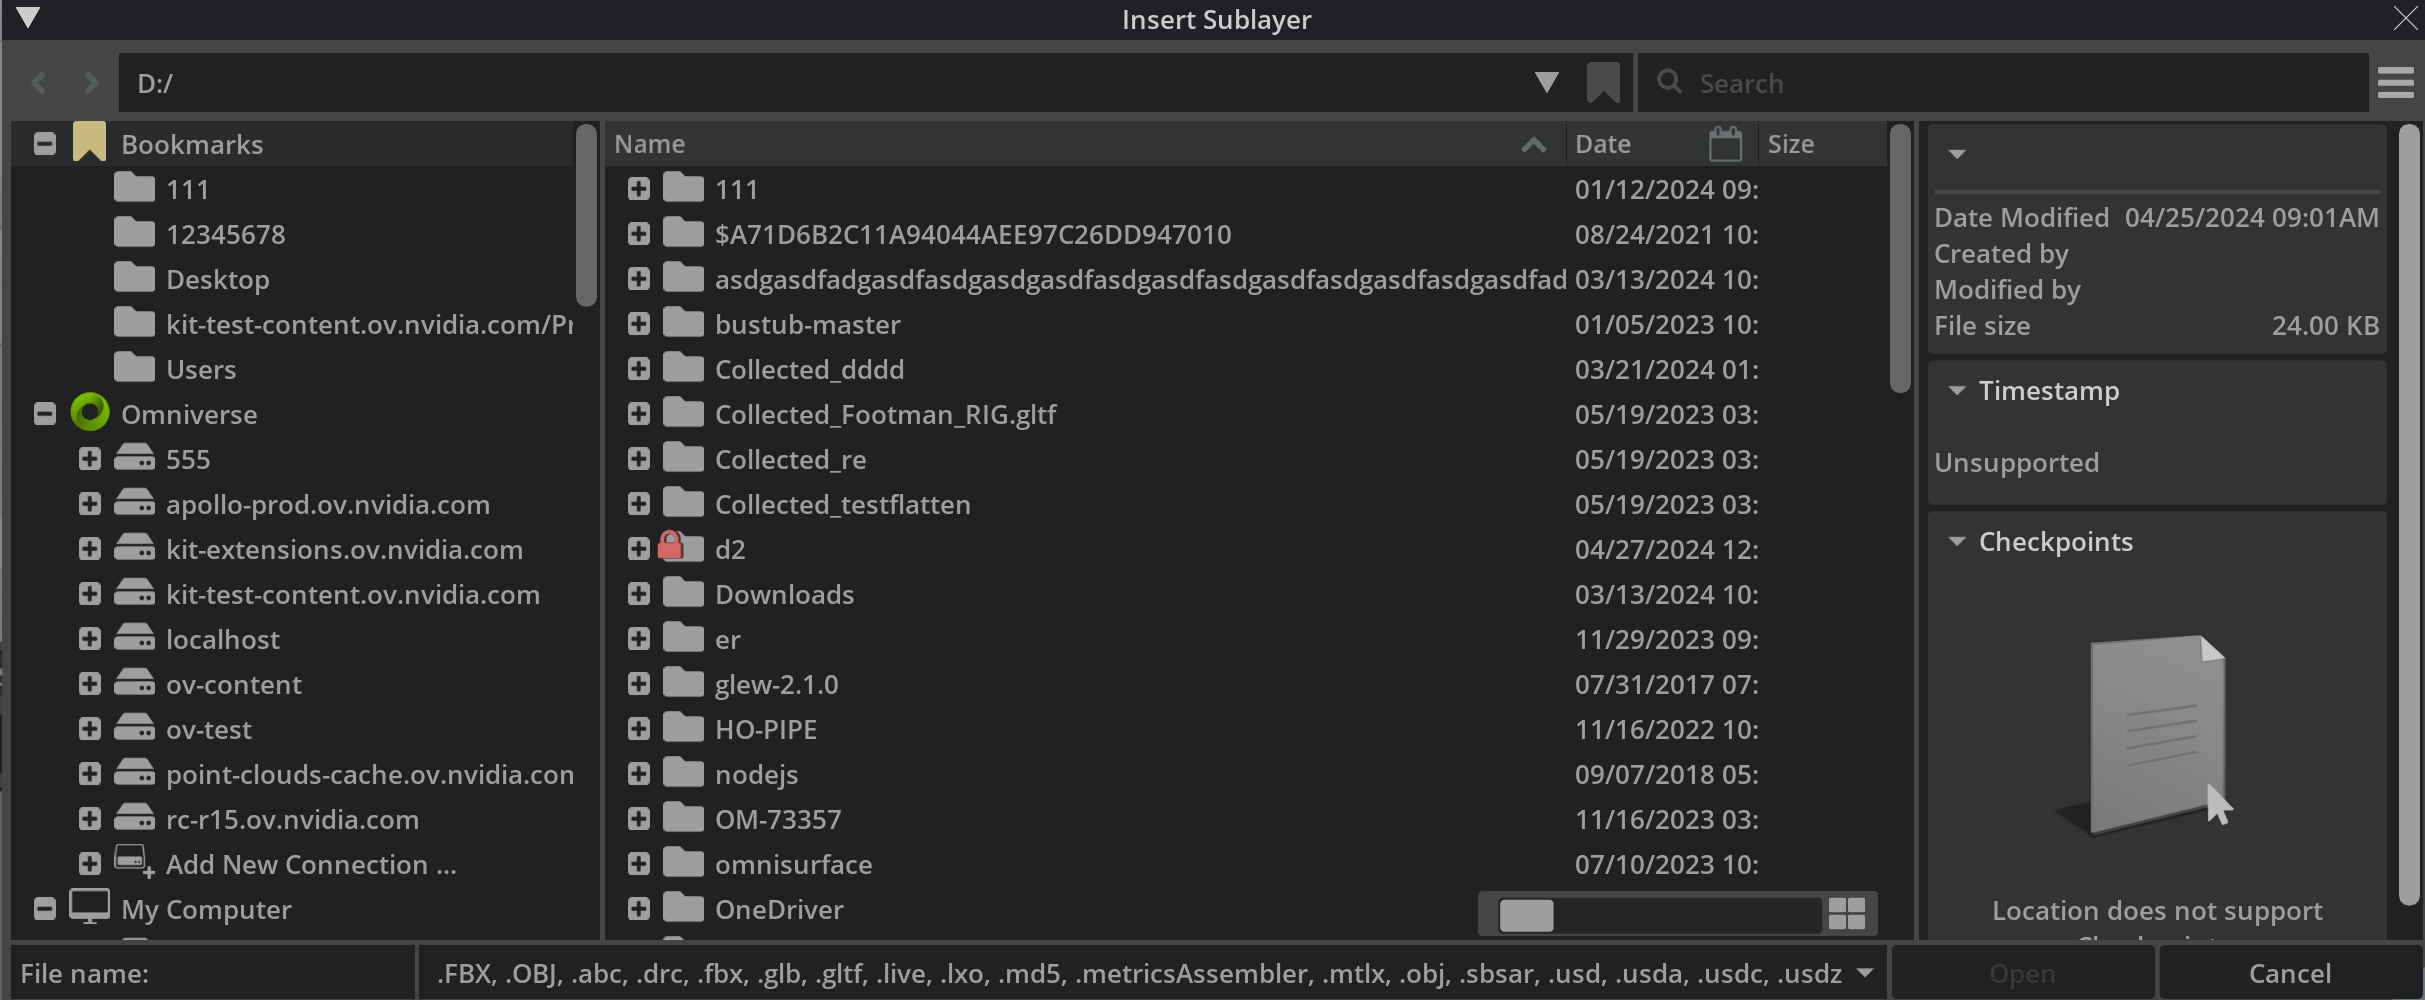This screenshot has height=1000, width=2425.
Task: Collapse the Omniverse tree section
Action: (x=44, y=414)
